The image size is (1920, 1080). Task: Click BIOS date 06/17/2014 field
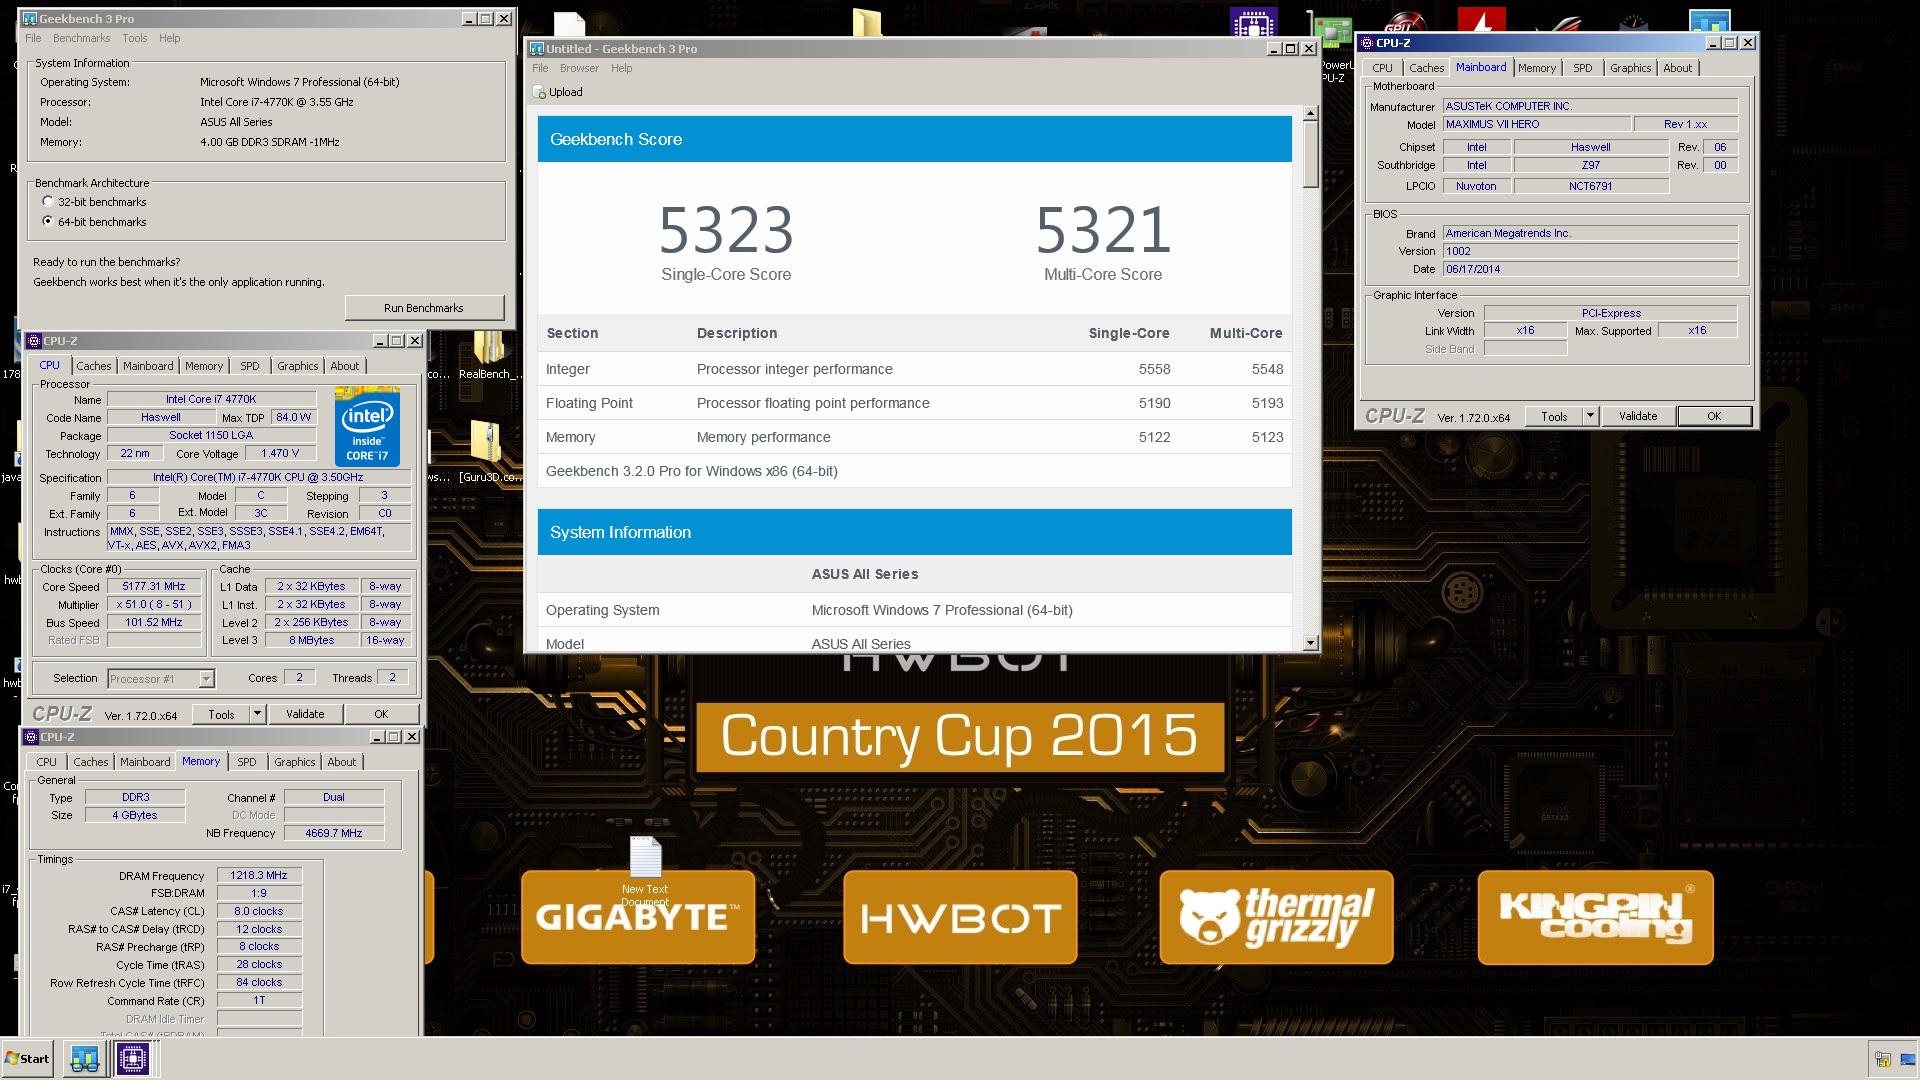[1590, 269]
